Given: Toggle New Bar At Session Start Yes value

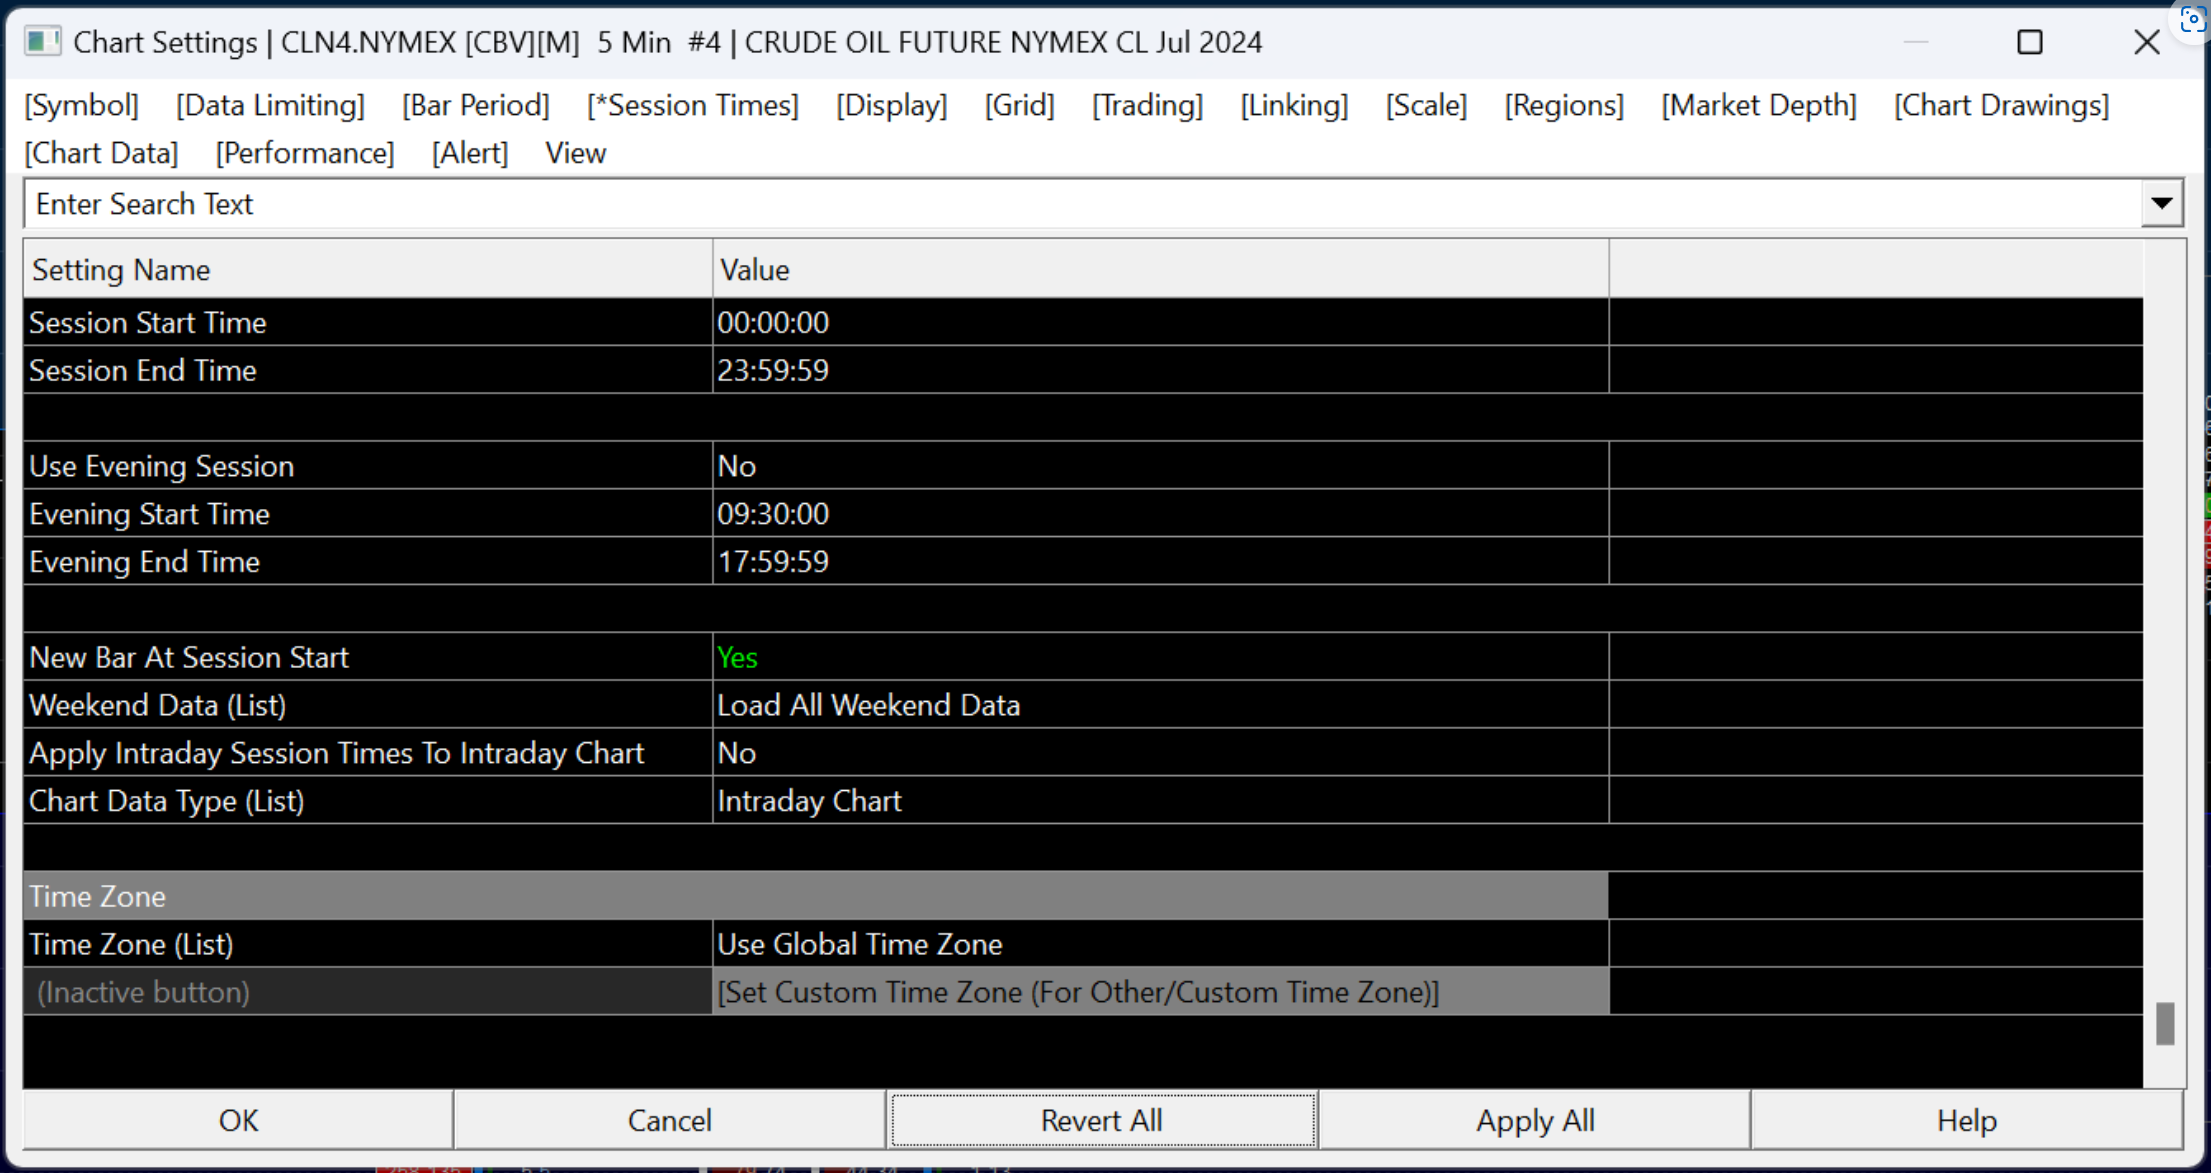Looking at the screenshot, I should click(x=1160, y=657).
